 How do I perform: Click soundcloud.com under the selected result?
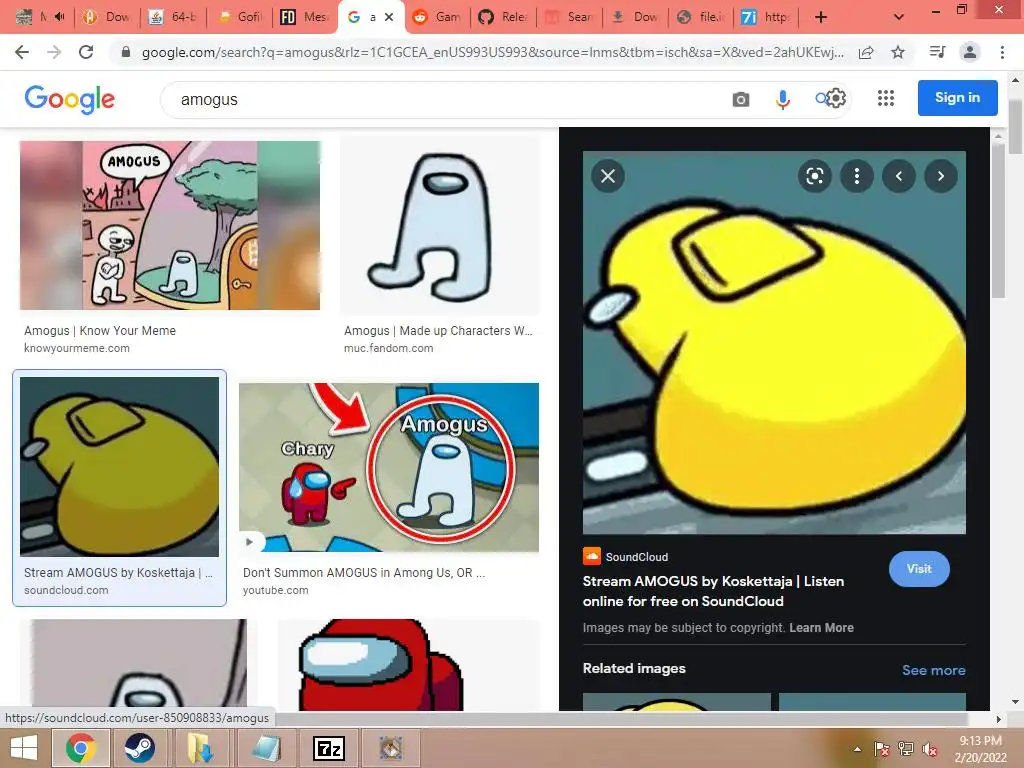pos(66,590)
